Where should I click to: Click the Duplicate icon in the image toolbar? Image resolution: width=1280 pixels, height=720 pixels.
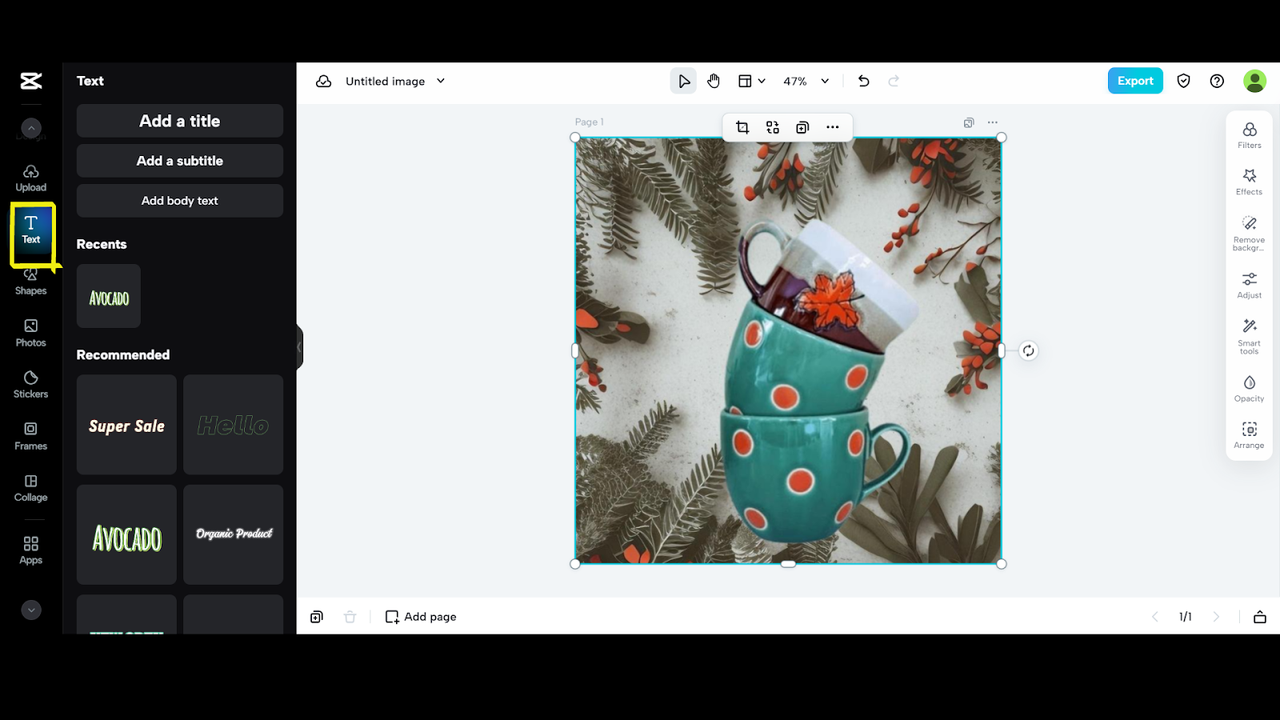(x=802, y=127)
